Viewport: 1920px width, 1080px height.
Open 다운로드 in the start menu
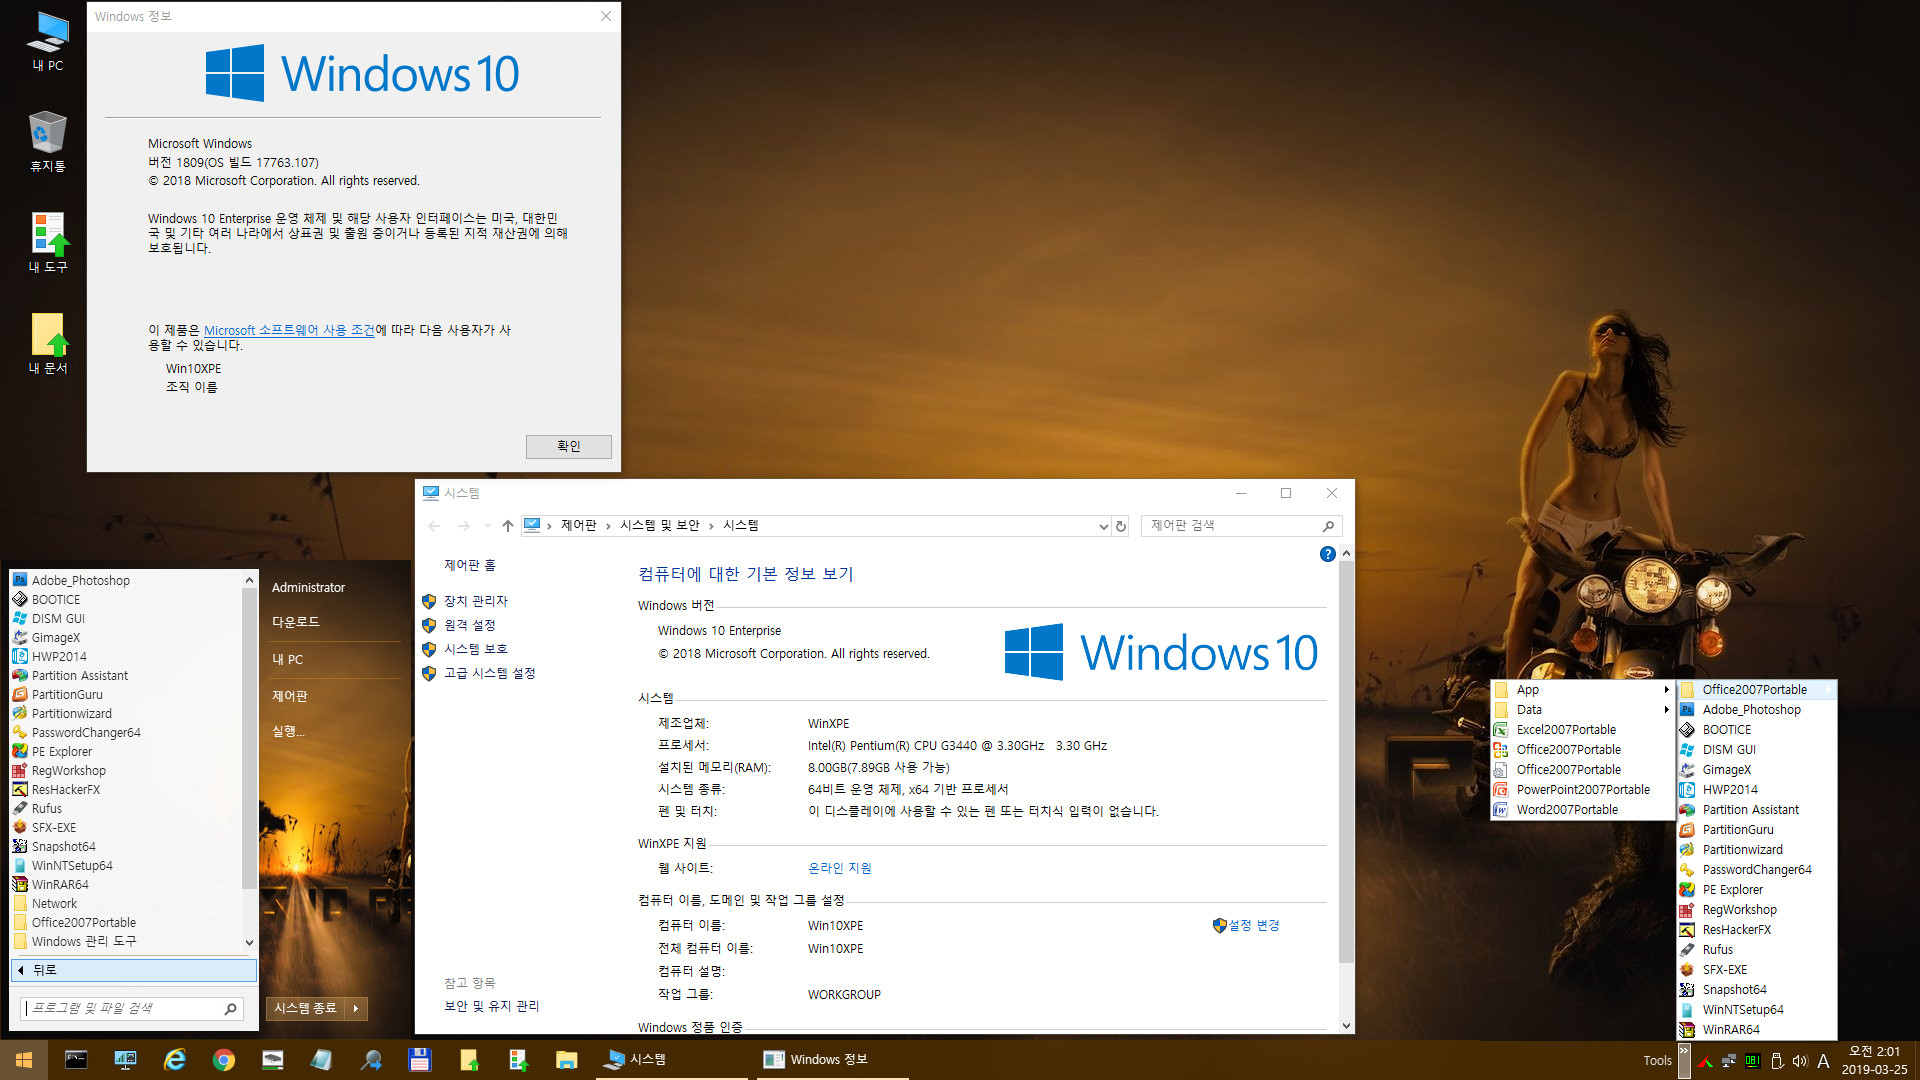click(296, 621)
